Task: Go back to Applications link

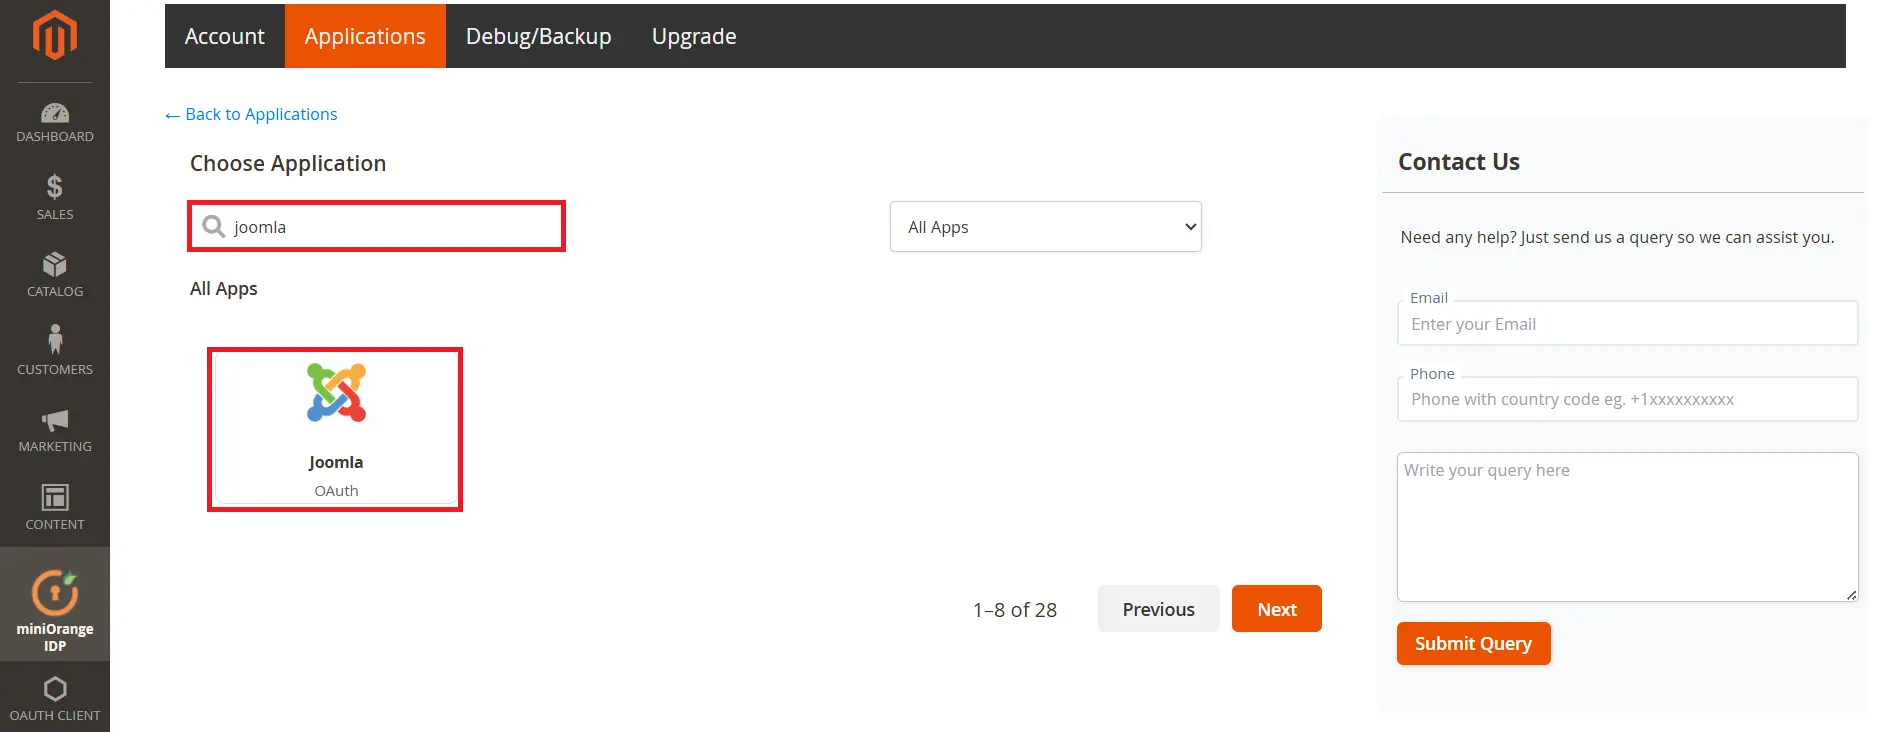Action: point(251,114)
